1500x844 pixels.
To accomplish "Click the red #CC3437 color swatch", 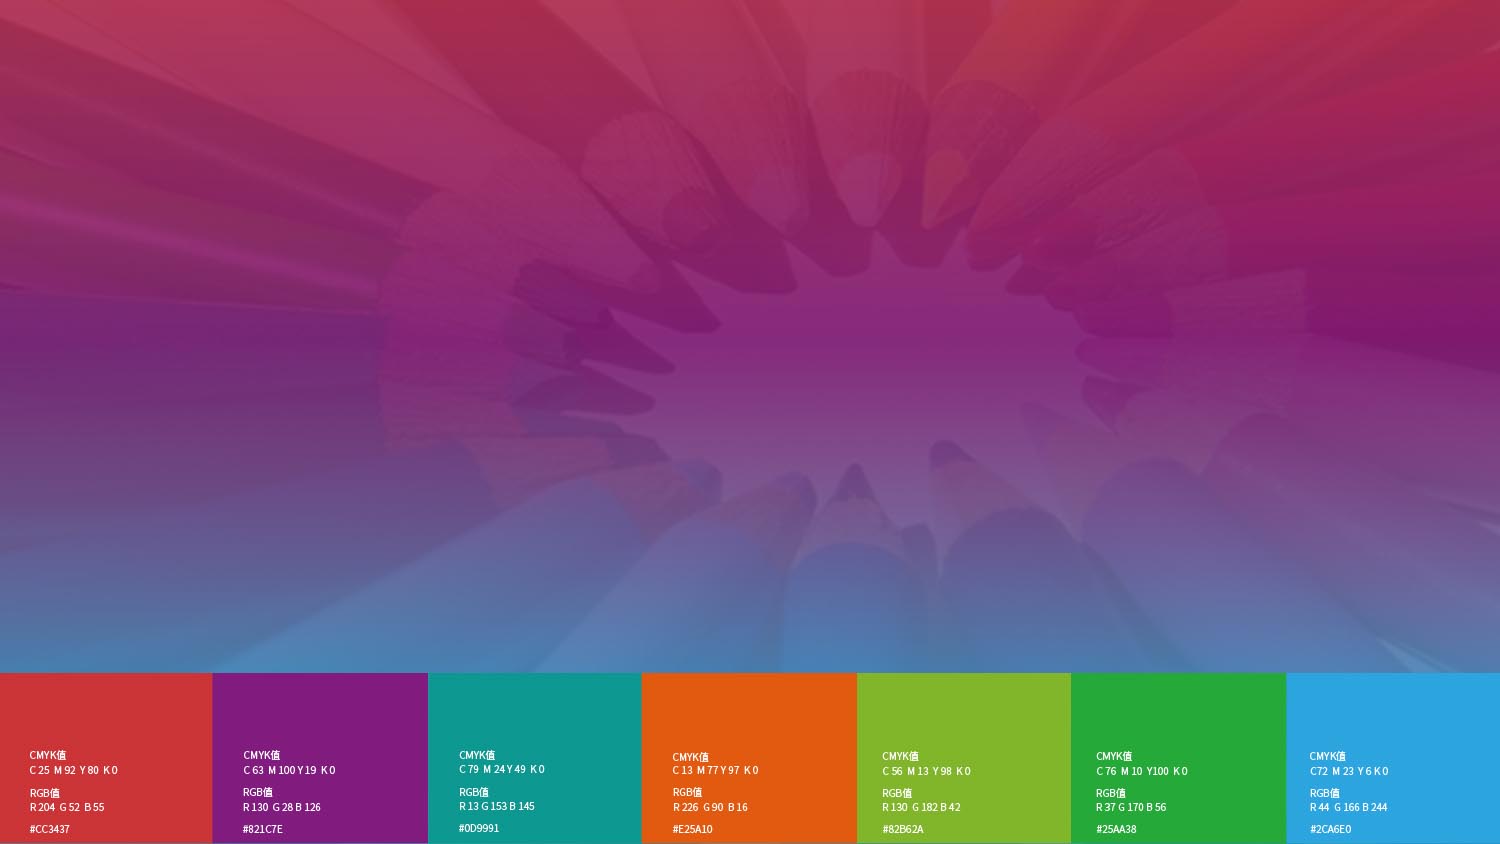I will pyautogui.click(x=106, y=710).
